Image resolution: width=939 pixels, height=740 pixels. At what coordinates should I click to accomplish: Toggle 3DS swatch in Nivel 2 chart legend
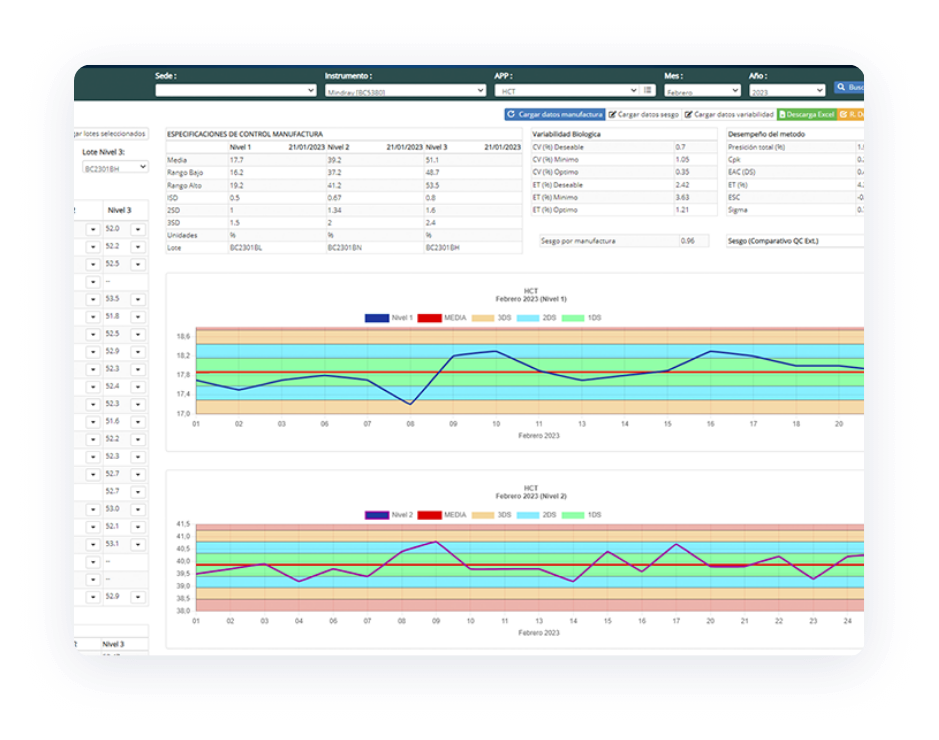pos(483,515)
